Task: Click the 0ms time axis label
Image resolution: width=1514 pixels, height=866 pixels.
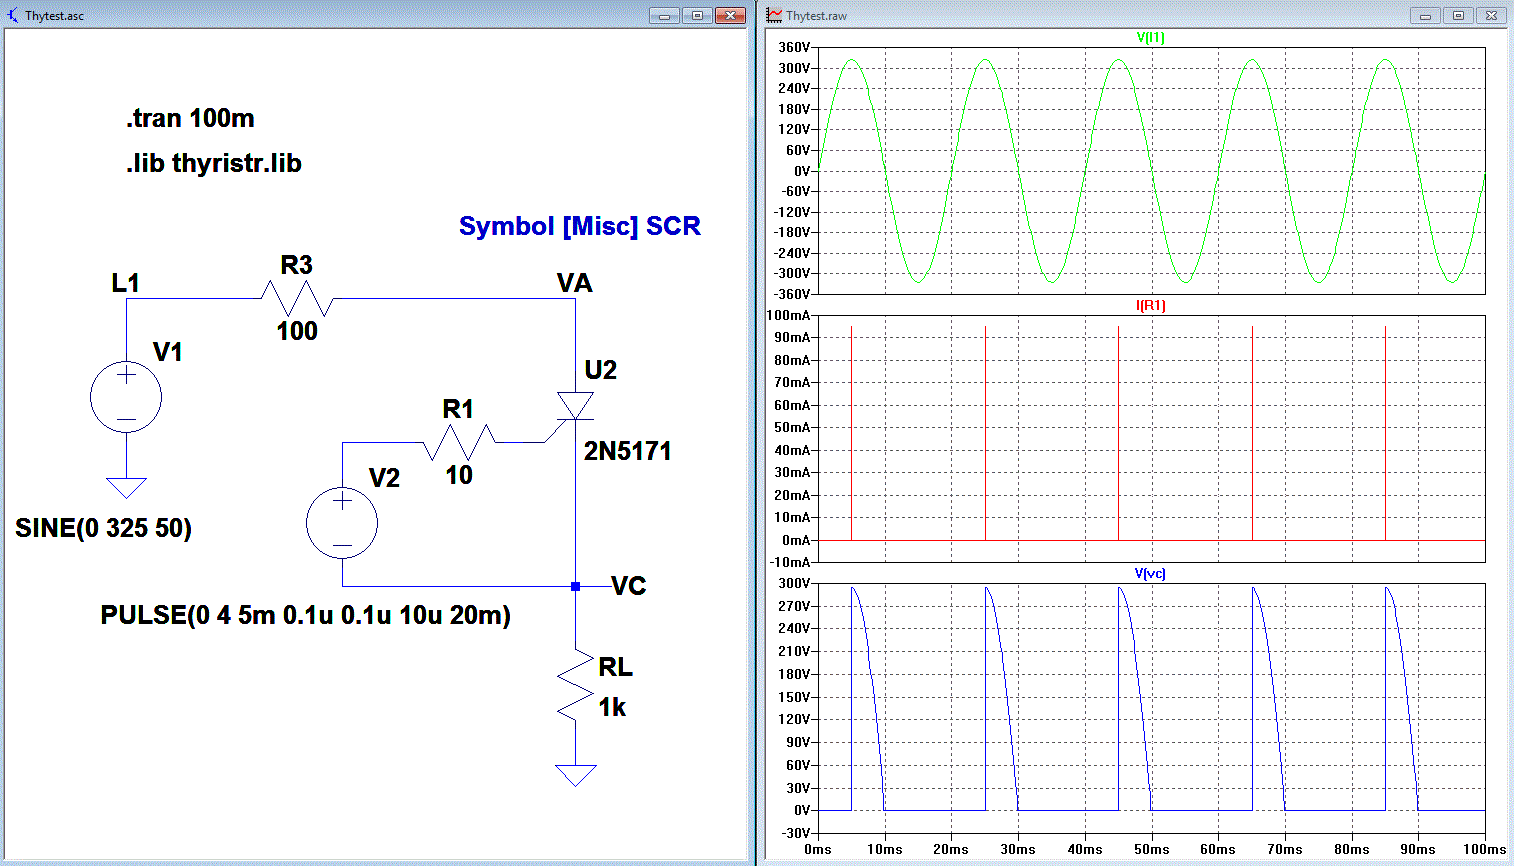Action: point(818,849)
